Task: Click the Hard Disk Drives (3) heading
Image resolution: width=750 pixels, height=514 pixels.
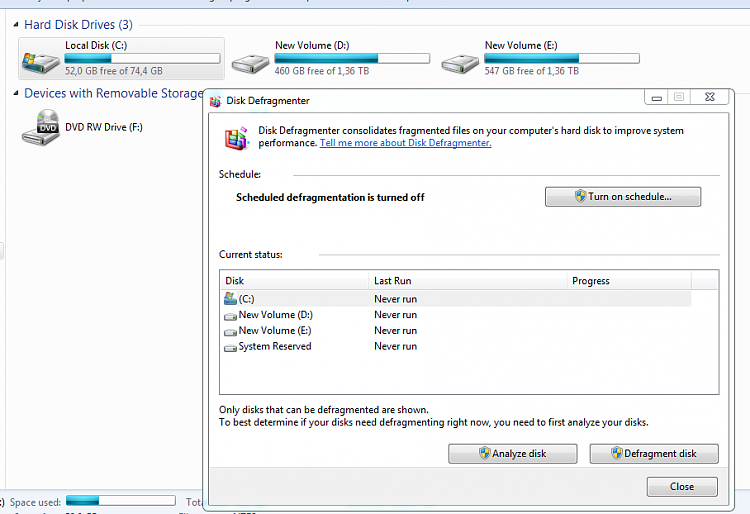Action: 78,24
